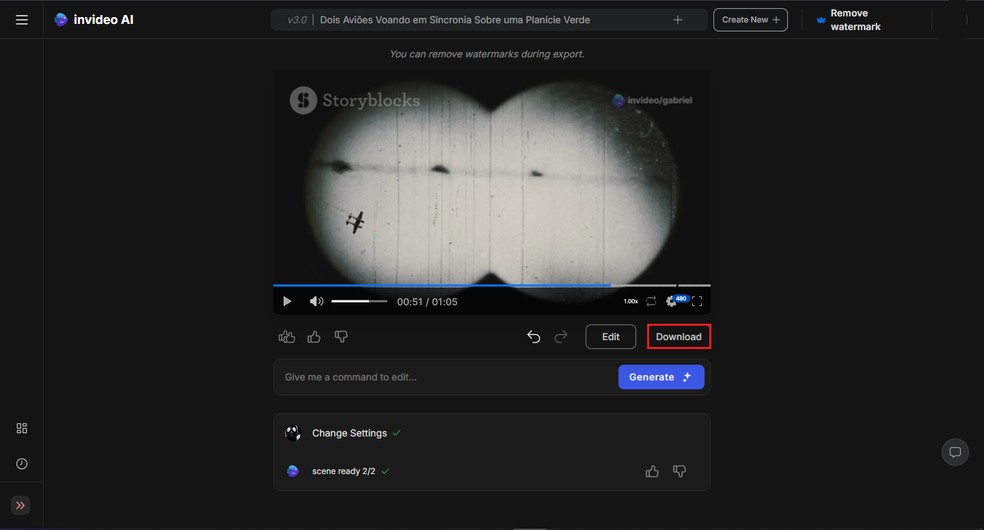Click the invideo AI logo
Image resolution: width=984 pixels, height=530 pixels.
94,19
